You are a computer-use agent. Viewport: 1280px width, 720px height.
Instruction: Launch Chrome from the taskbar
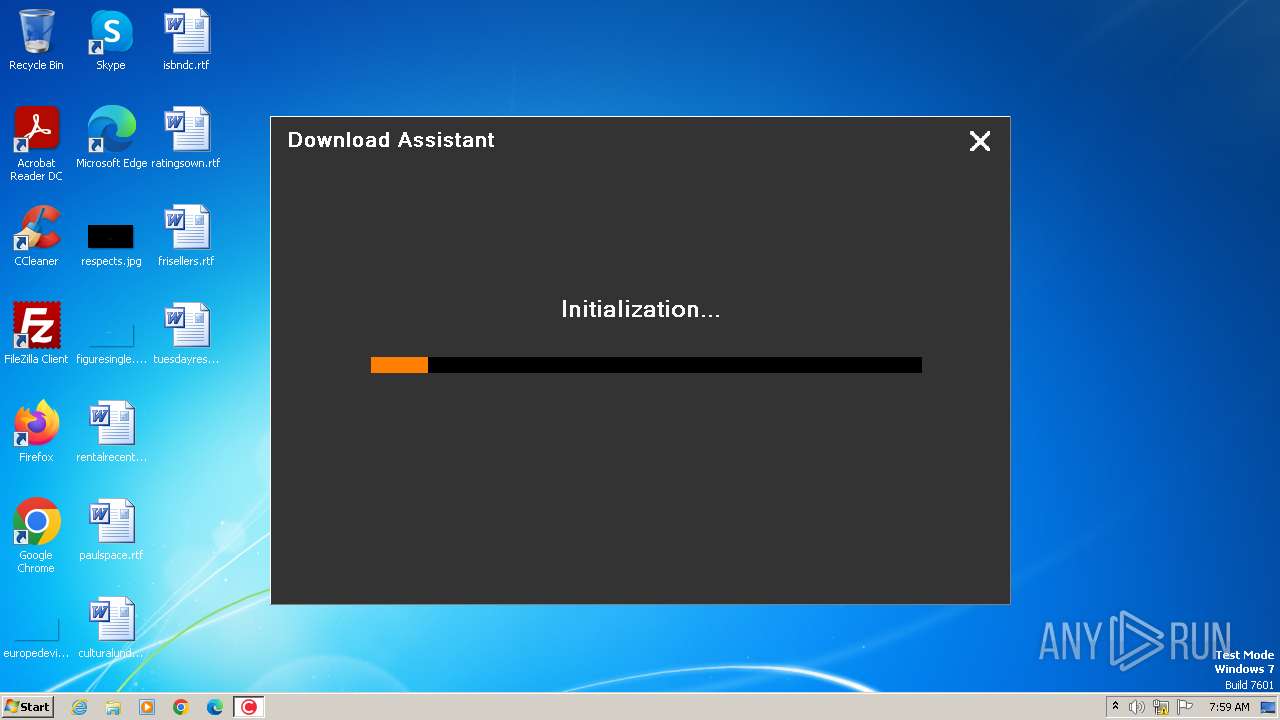(x=181, y=707)
